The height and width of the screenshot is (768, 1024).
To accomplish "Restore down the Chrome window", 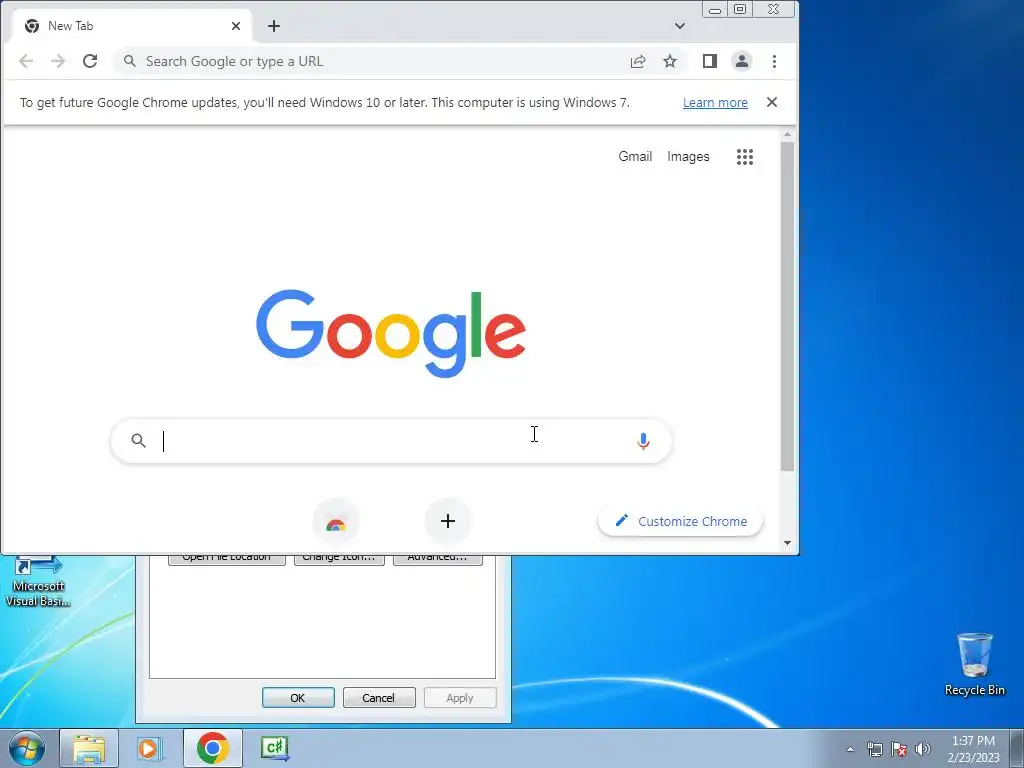I will click(x=740, y=10).
